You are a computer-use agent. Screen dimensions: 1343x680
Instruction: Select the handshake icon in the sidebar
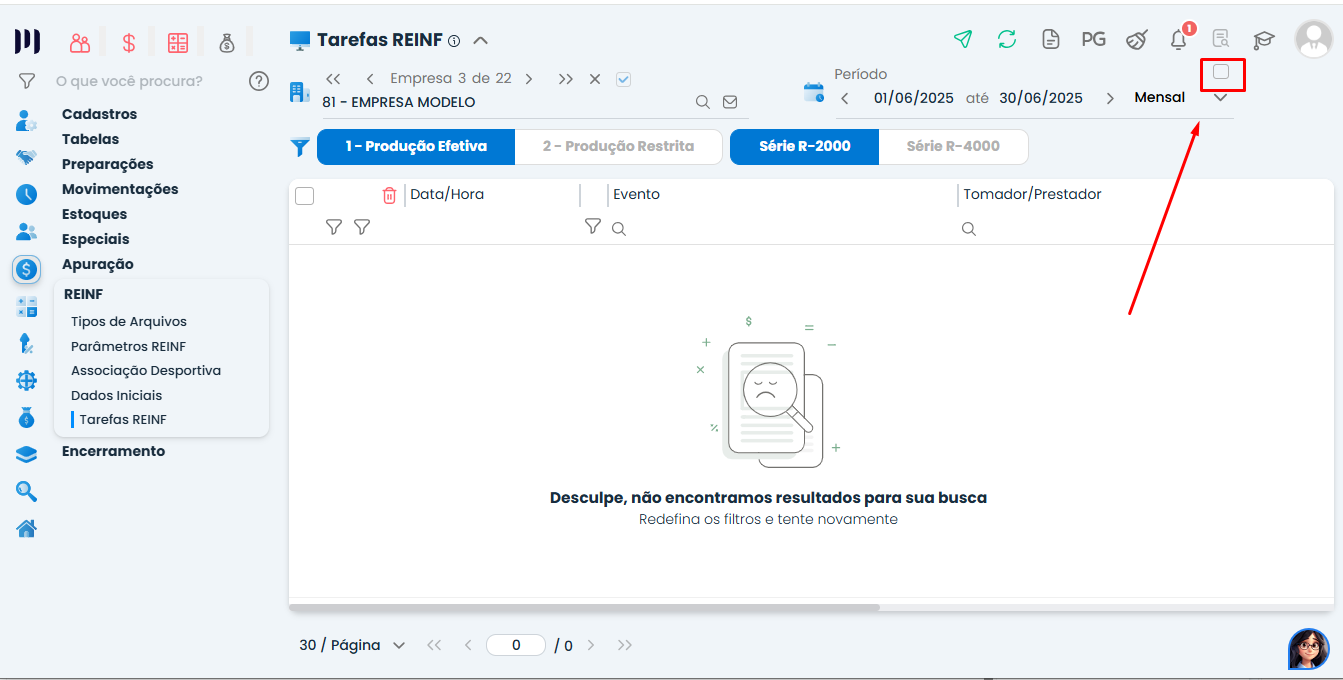point(26,157)
